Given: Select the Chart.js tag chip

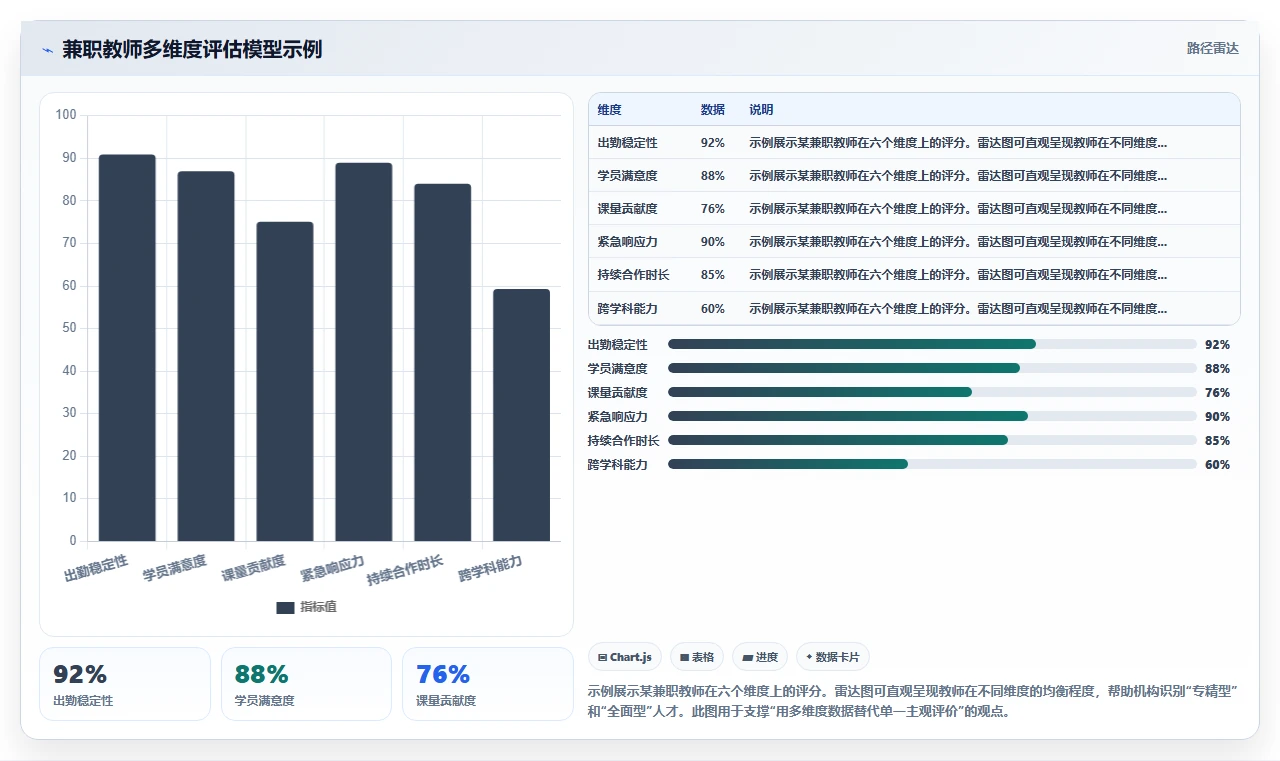Looking at the screenshot, I should 625,657.
